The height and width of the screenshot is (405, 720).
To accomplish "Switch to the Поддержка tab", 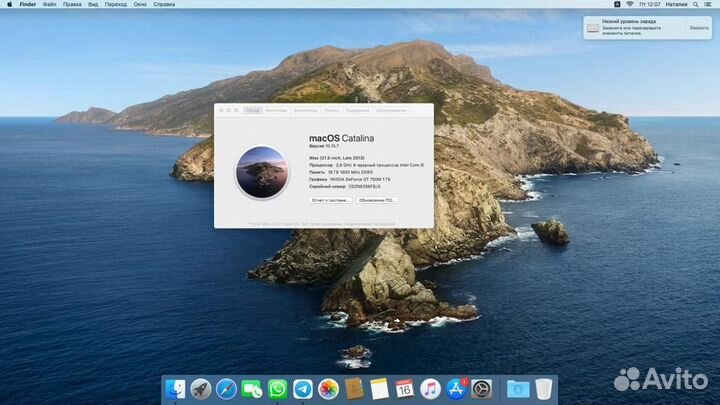I will tap(357, 110).
